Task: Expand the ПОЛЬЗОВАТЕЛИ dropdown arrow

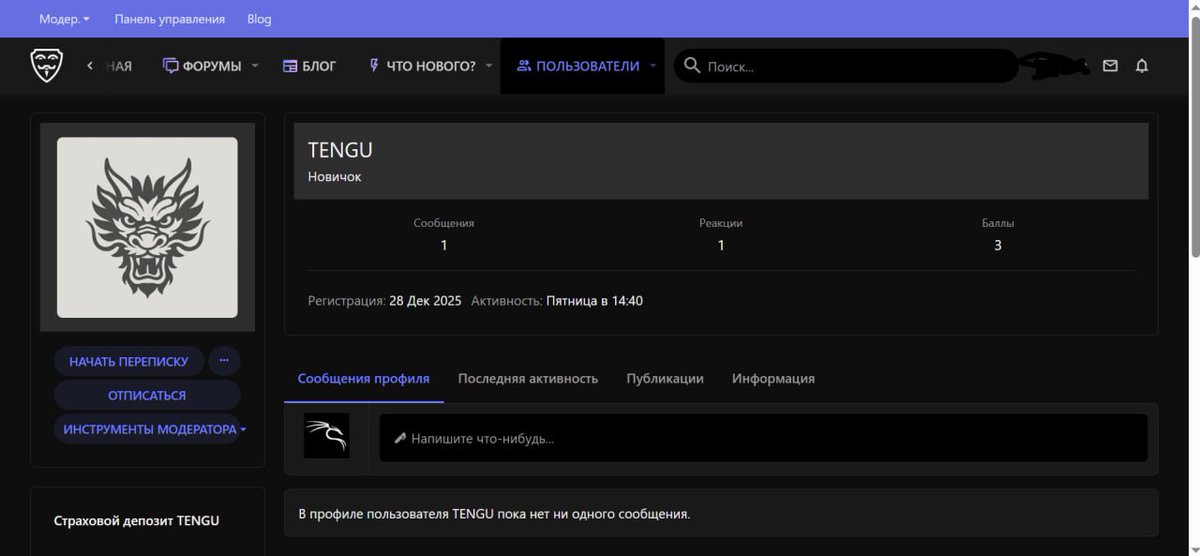Action: pyautogui.click(x=652, y=66)
